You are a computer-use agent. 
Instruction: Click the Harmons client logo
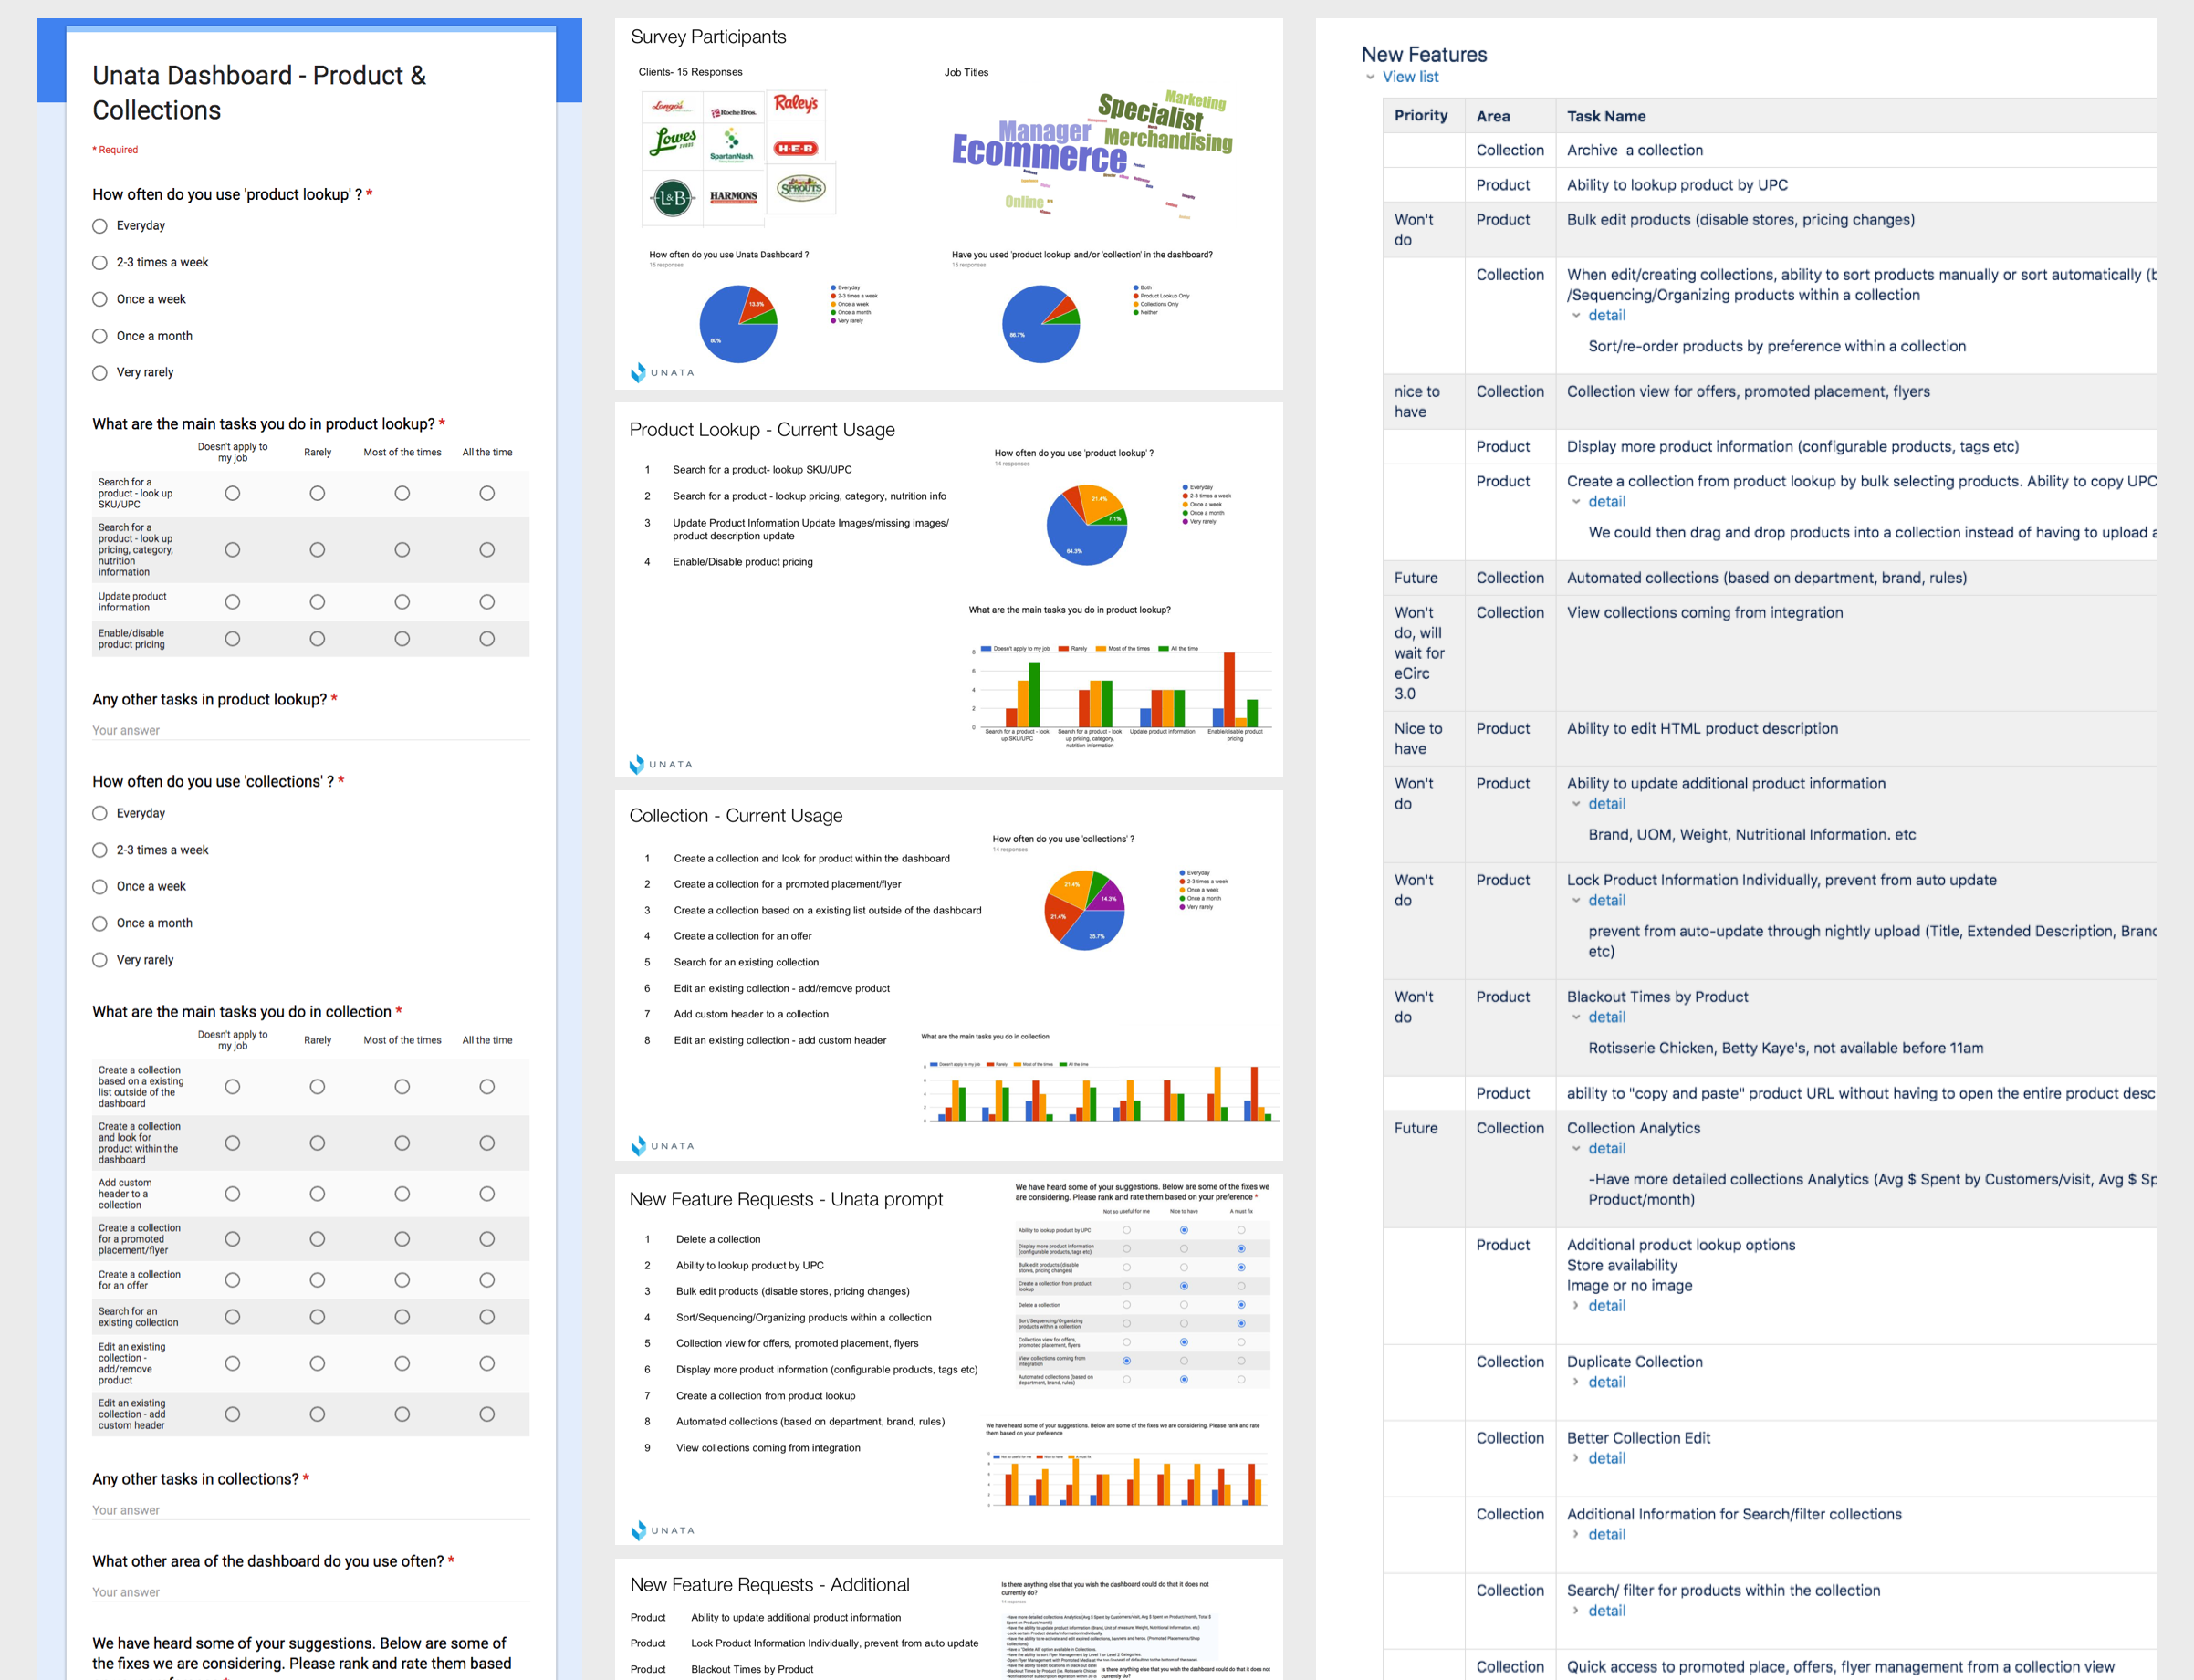coord(733,196)
